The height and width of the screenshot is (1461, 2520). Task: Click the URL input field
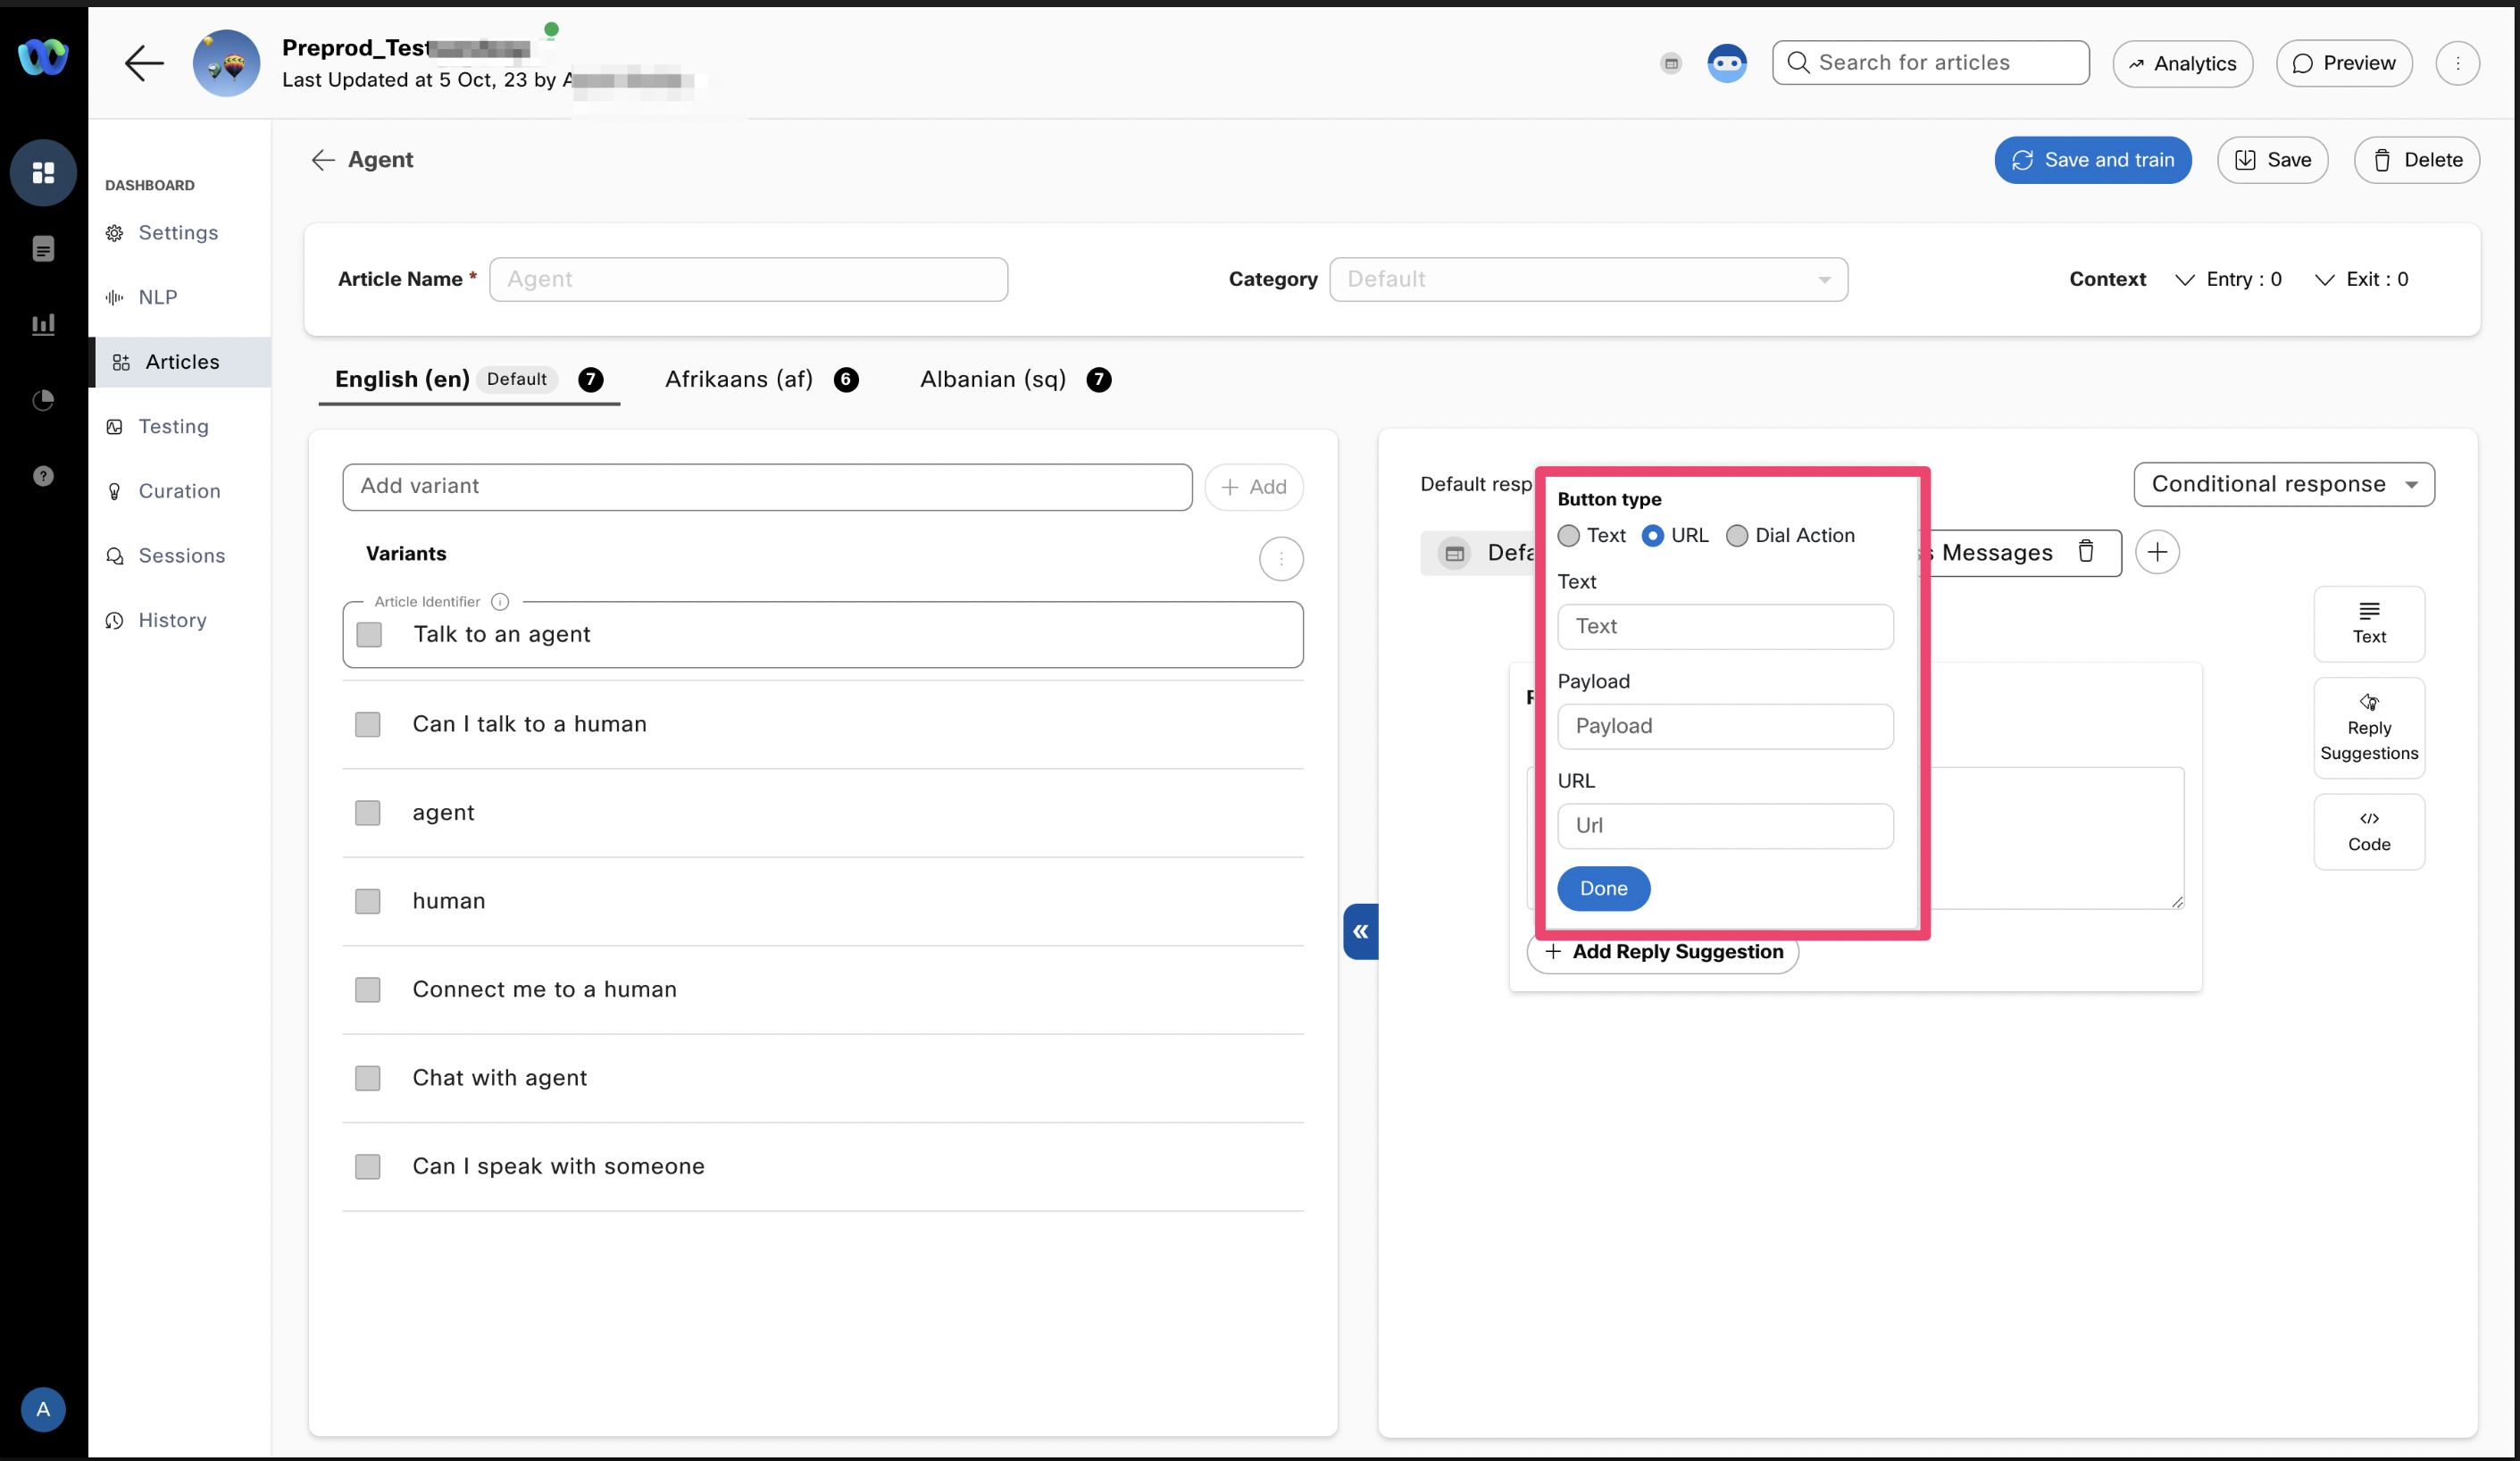pos(1725,824)
